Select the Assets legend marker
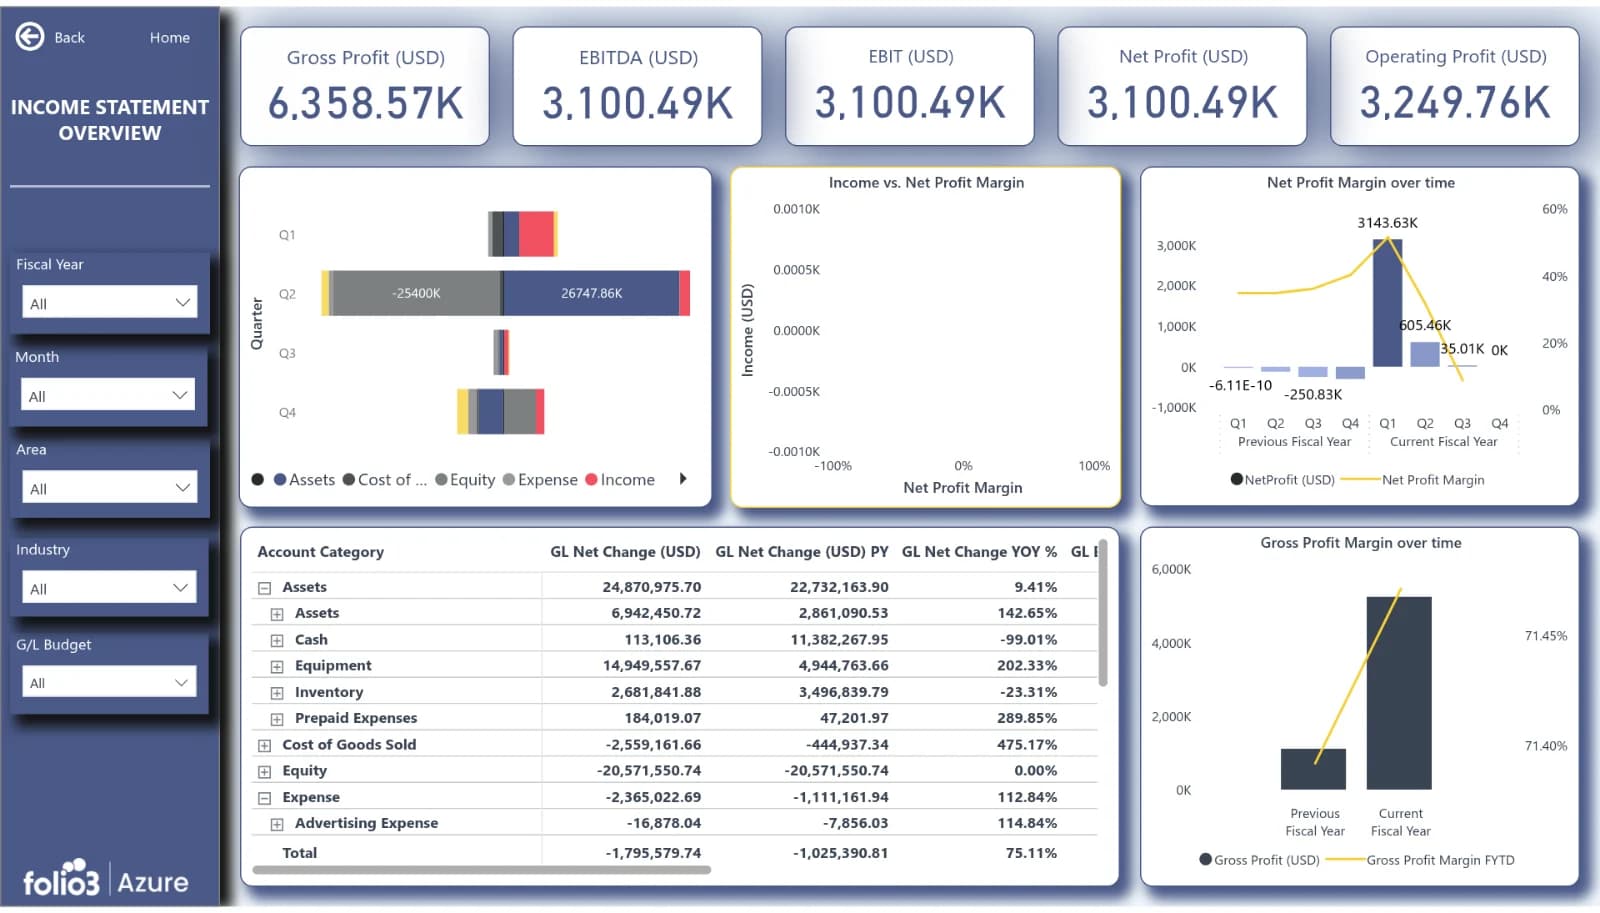 (x=280, y=480)
